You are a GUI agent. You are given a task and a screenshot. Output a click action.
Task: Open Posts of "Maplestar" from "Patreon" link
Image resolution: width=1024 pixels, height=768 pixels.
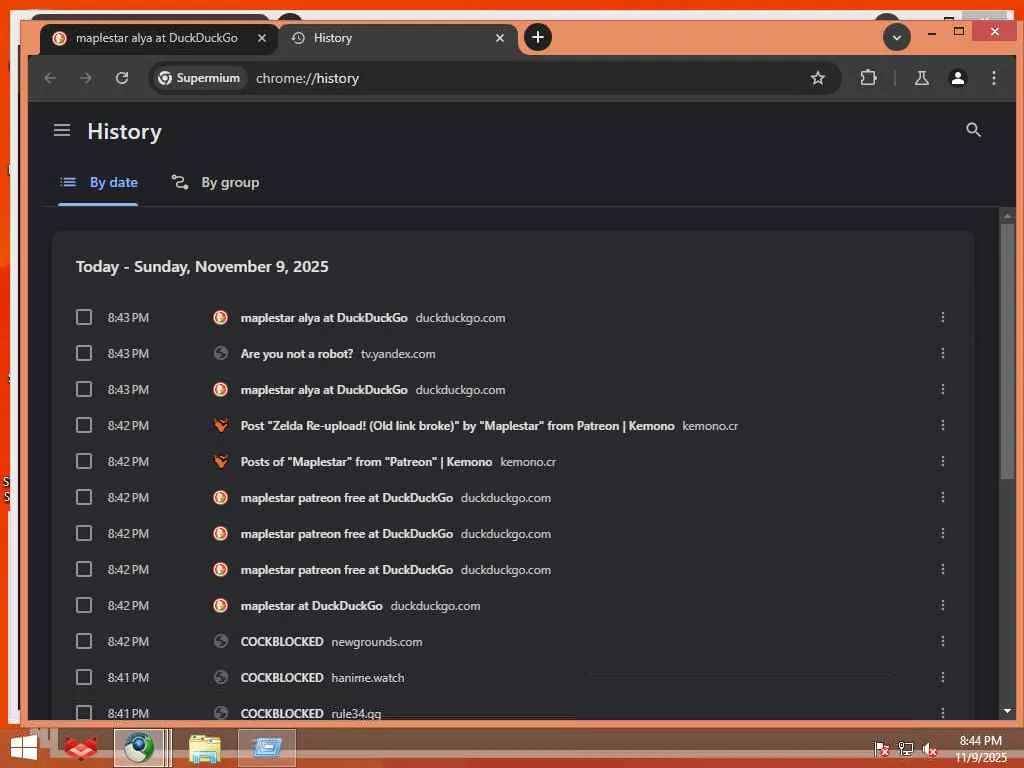click(366, 461)
